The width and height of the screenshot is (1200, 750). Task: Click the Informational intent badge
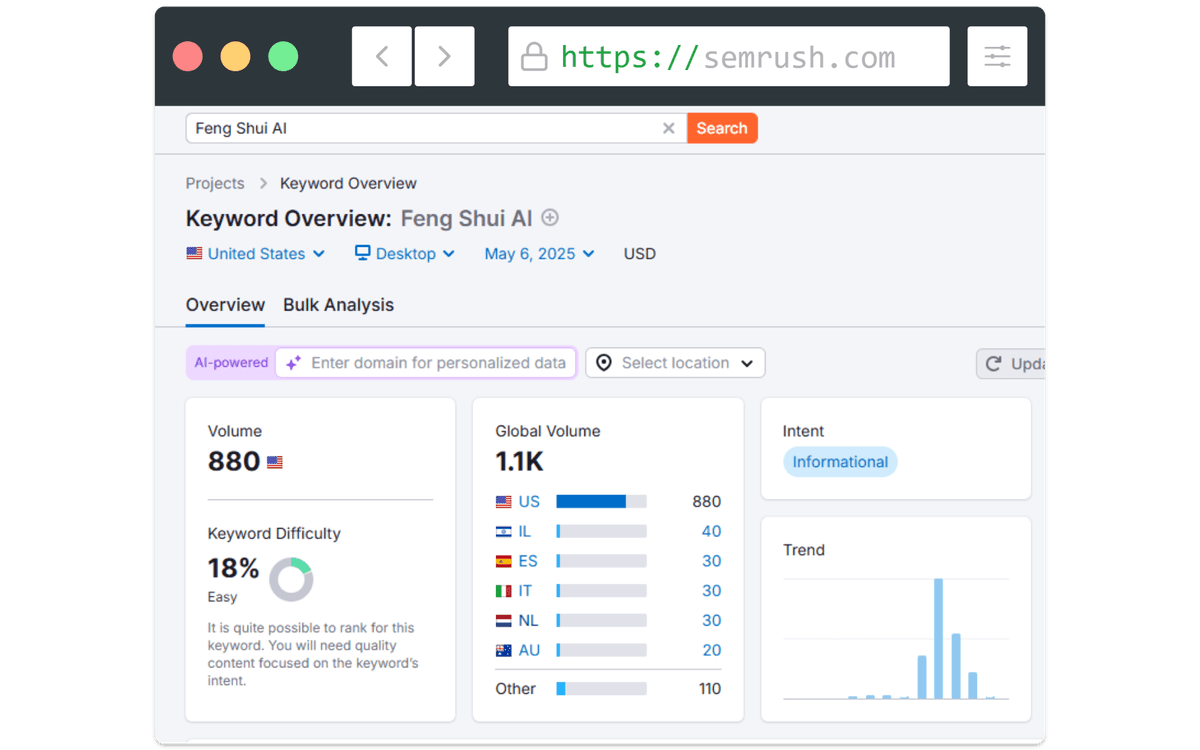click(x=840, y=462)
